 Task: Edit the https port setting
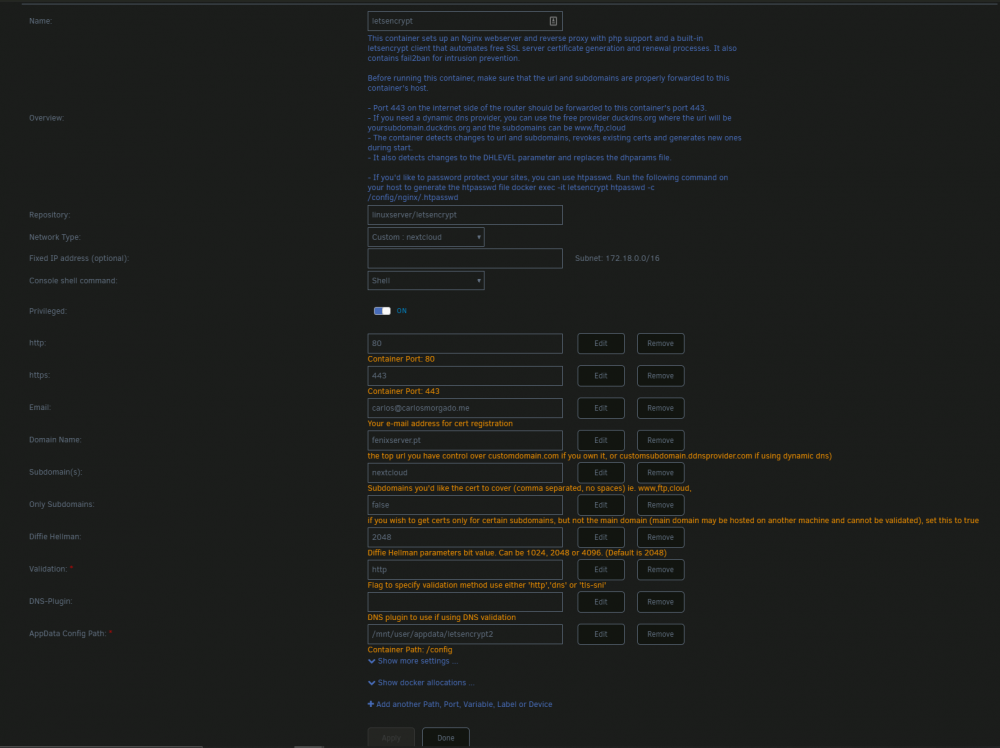pyautogui.click(x=601, y=376)
